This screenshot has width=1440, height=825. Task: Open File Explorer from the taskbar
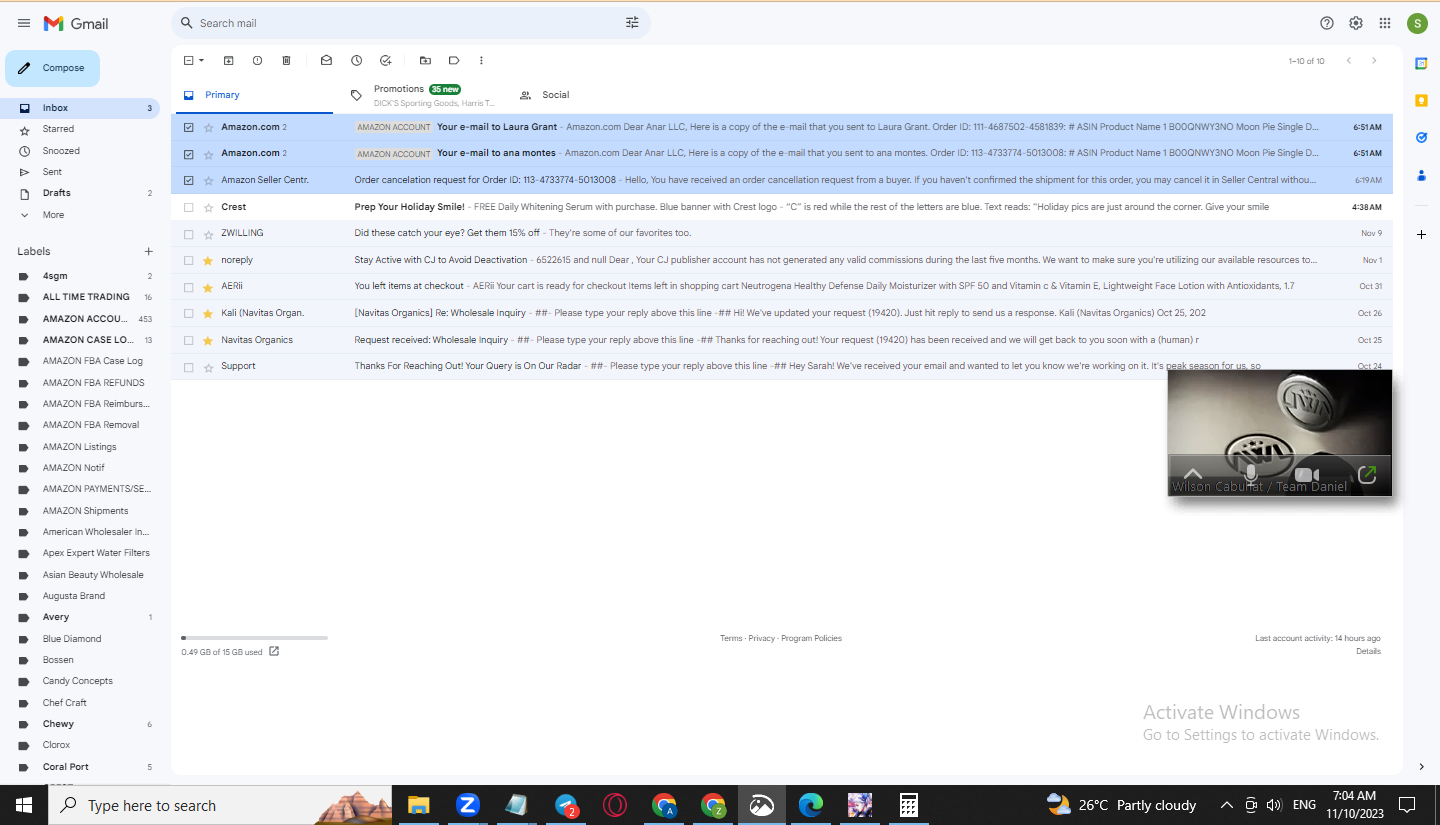tap(418, 805)
